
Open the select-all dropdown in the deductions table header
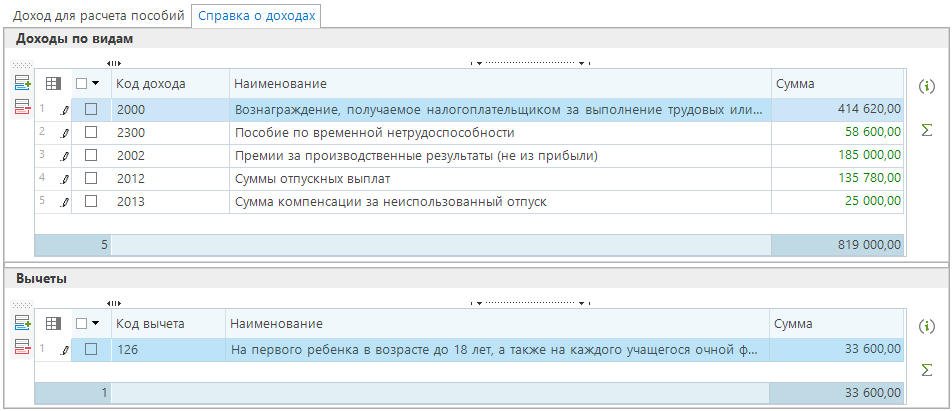pos(95,324)
